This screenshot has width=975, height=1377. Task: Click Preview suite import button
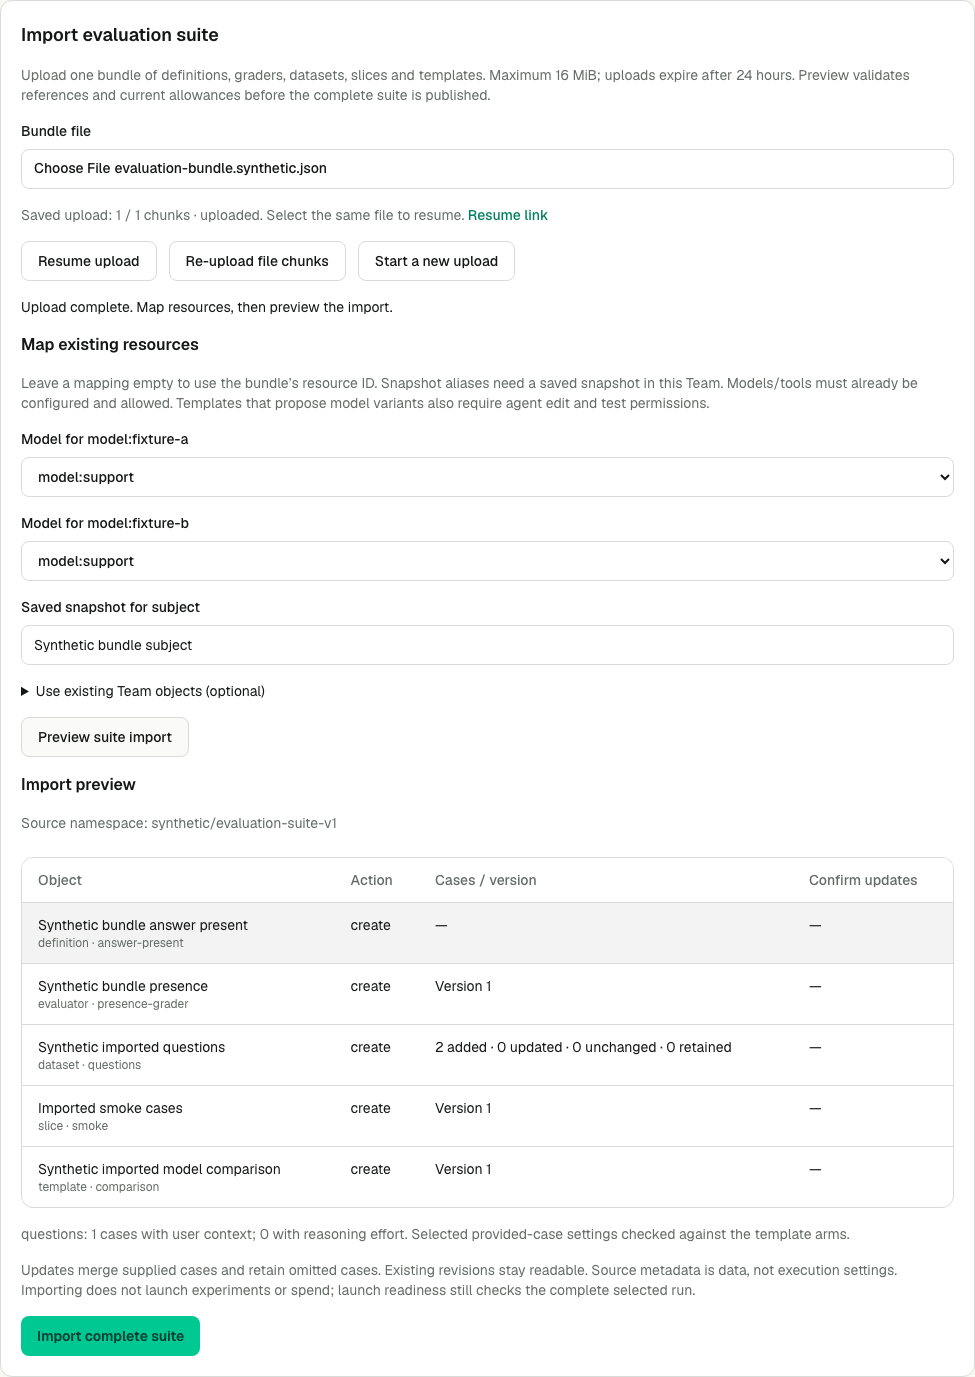pyautogui.click(x=105, y=737)
